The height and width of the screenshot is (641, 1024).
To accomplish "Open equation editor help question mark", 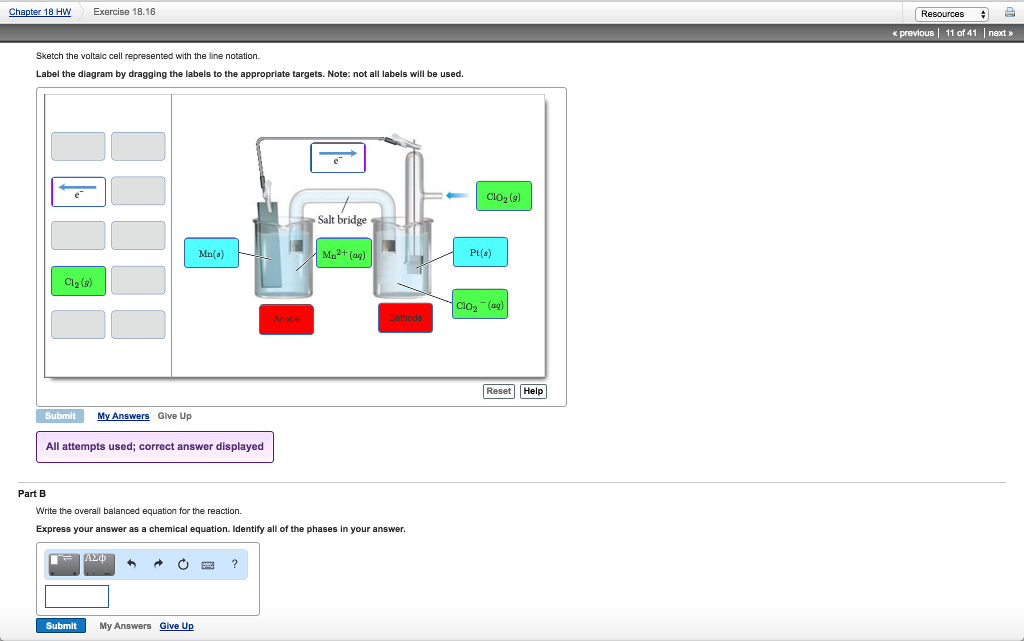I will click(x=234, y=564).
